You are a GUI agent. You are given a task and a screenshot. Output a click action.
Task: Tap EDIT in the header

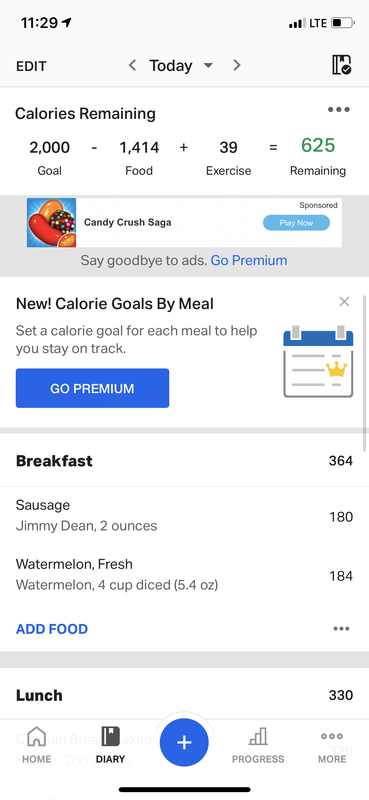click(x=31, y=66)
